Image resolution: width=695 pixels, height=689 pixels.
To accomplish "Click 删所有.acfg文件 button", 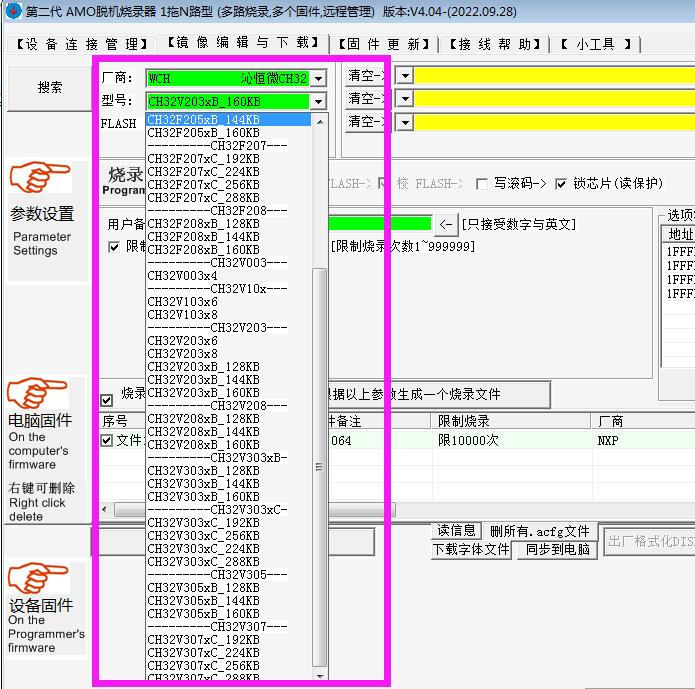I will [539, 531].
